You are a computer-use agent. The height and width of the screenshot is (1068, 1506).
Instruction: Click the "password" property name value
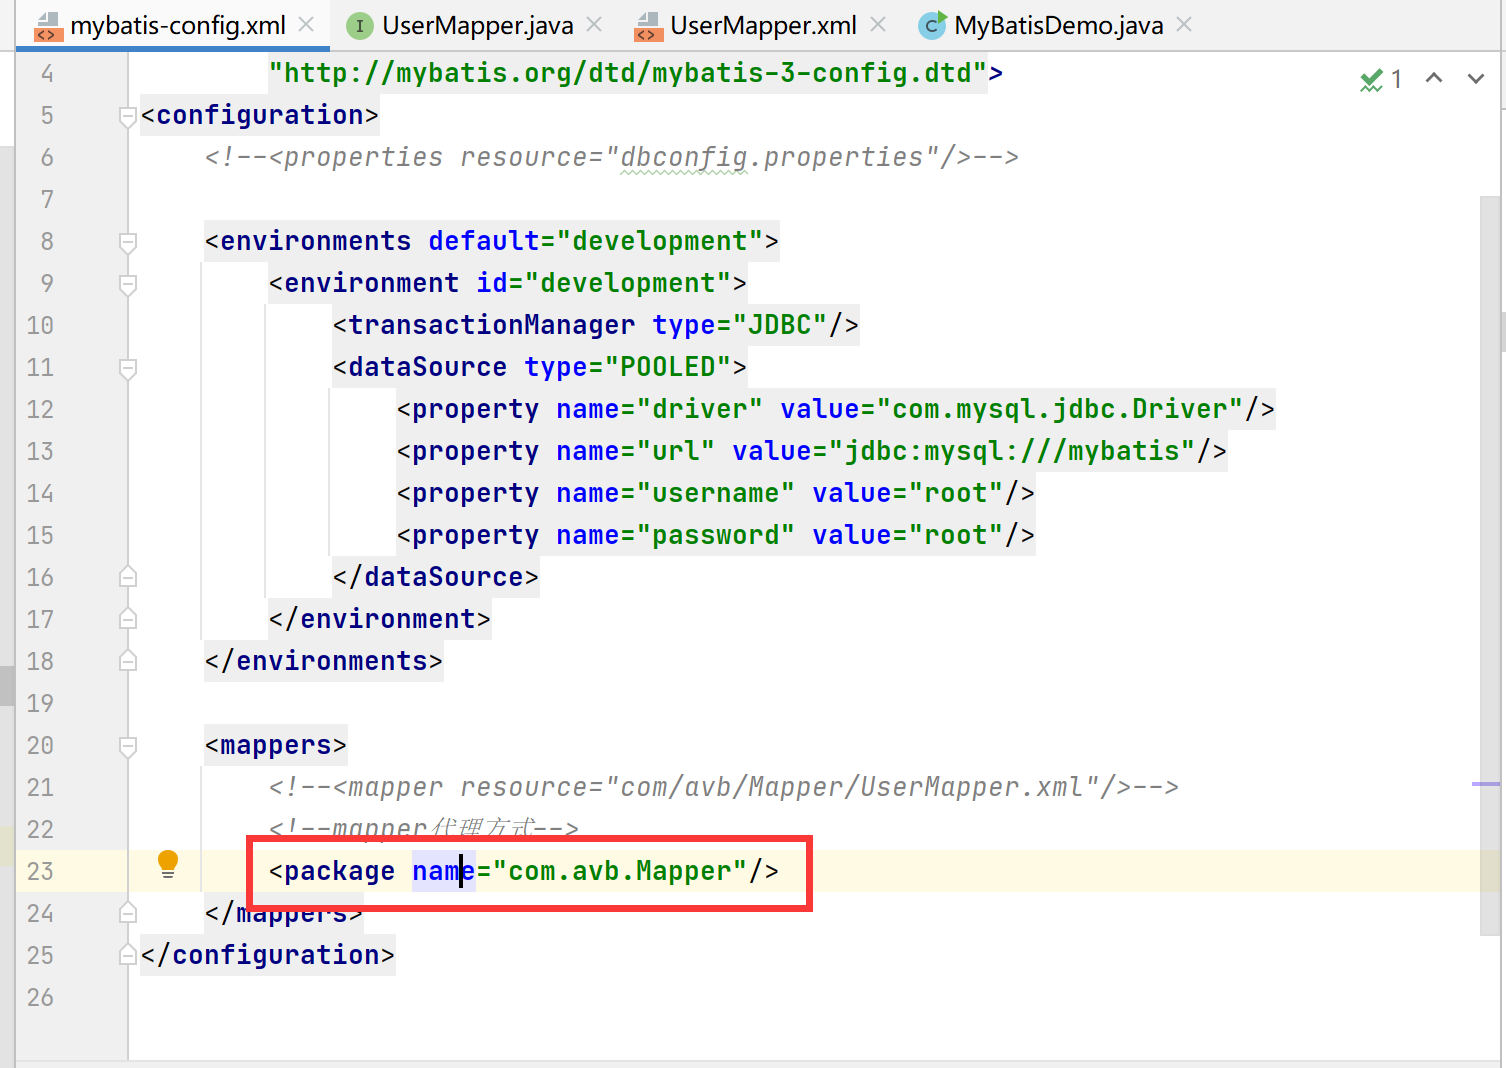pyautogui.click(x=716, y=535)
